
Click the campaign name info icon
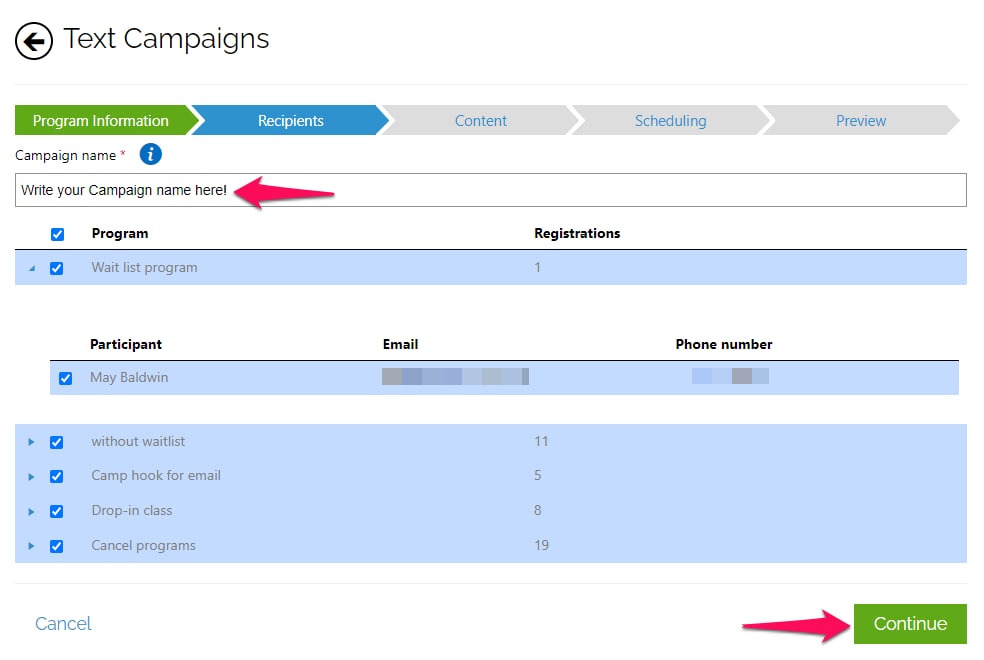tap(151, 154)
